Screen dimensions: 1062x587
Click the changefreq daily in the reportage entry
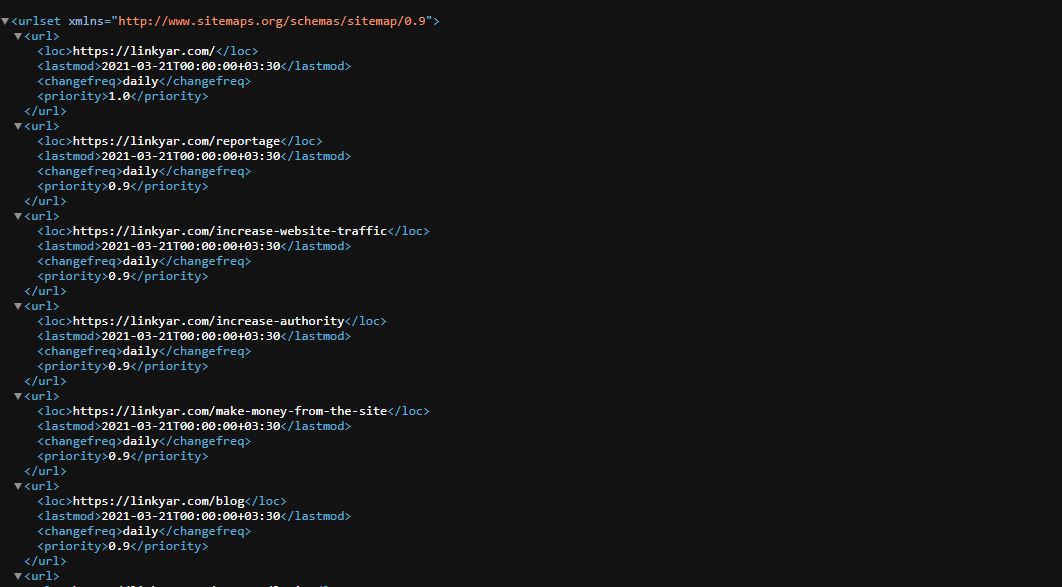[x=140, y=171]
